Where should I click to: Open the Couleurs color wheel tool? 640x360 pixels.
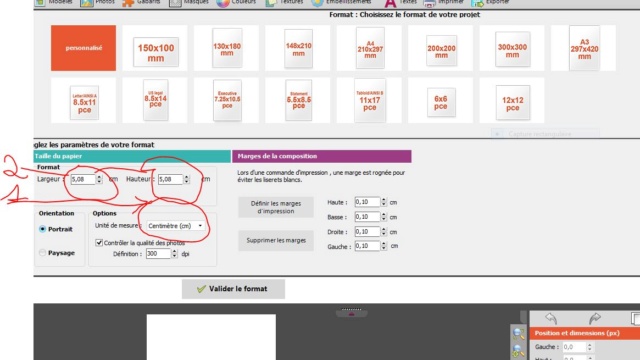(222, 2)
